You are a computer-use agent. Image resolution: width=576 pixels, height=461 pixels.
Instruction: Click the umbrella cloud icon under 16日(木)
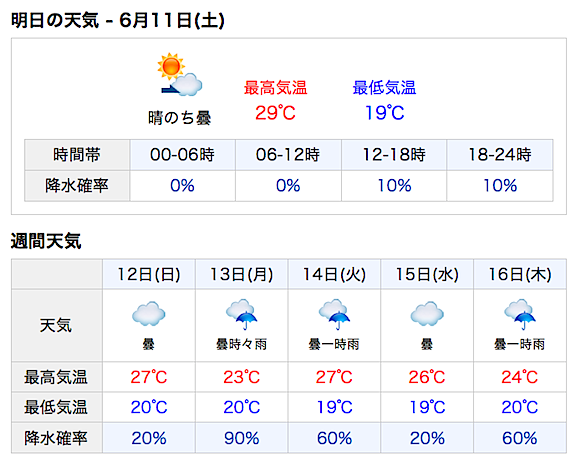[x=520, y=314]
